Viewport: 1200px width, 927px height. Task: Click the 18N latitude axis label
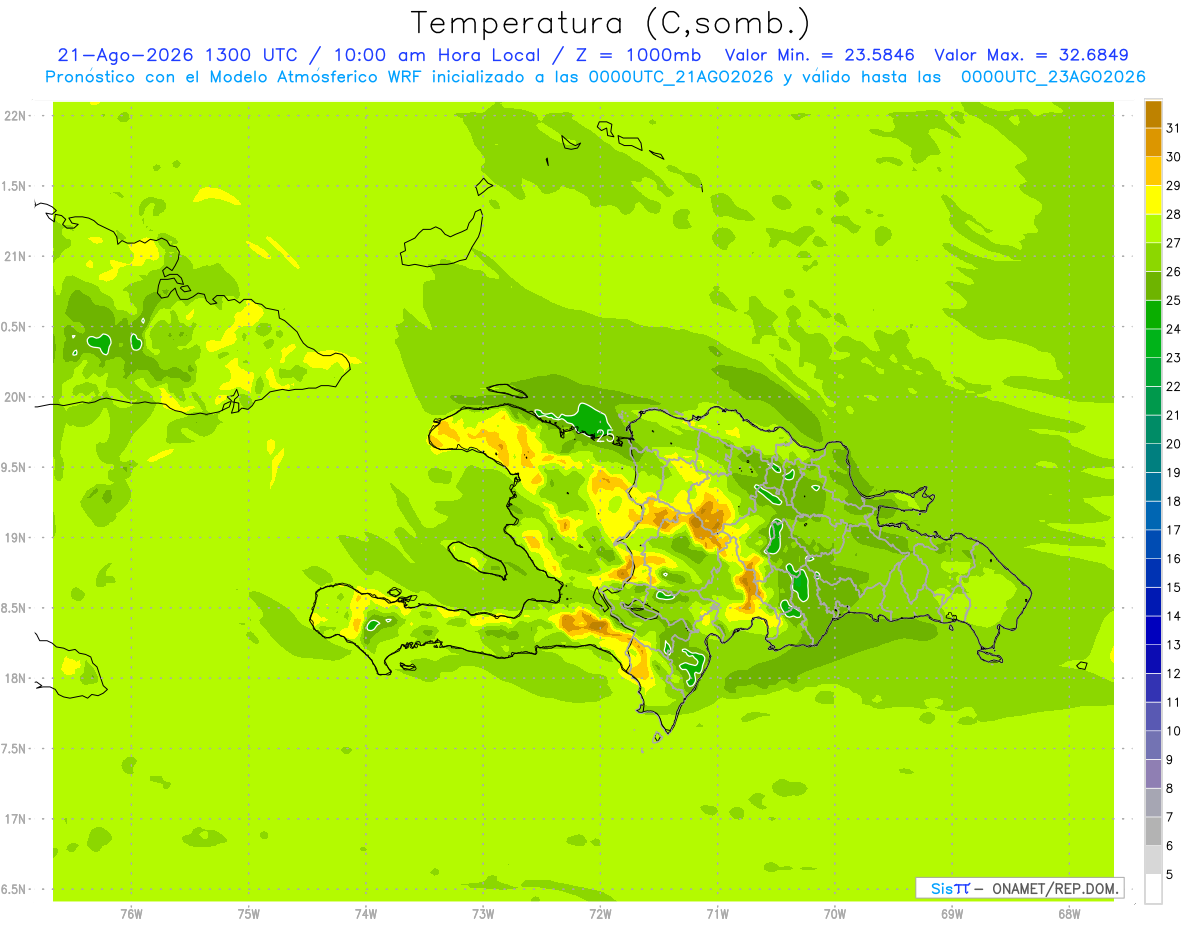[15, 678]
